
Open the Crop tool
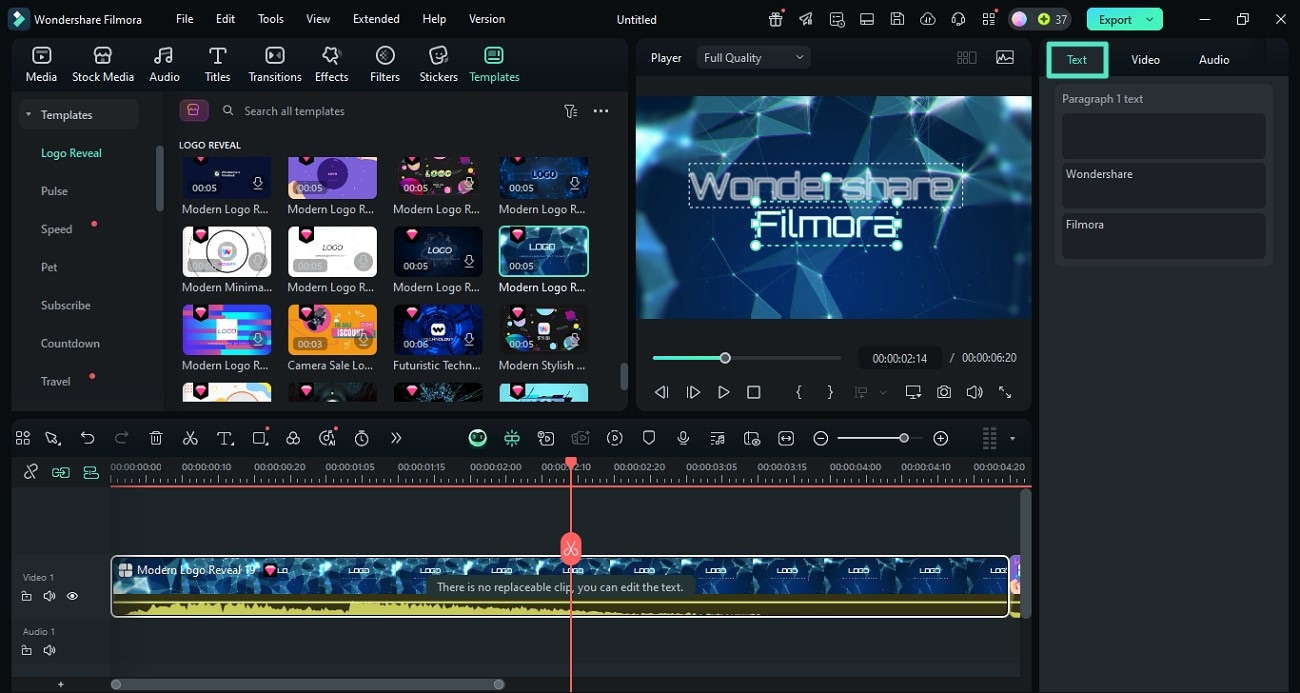260,438
